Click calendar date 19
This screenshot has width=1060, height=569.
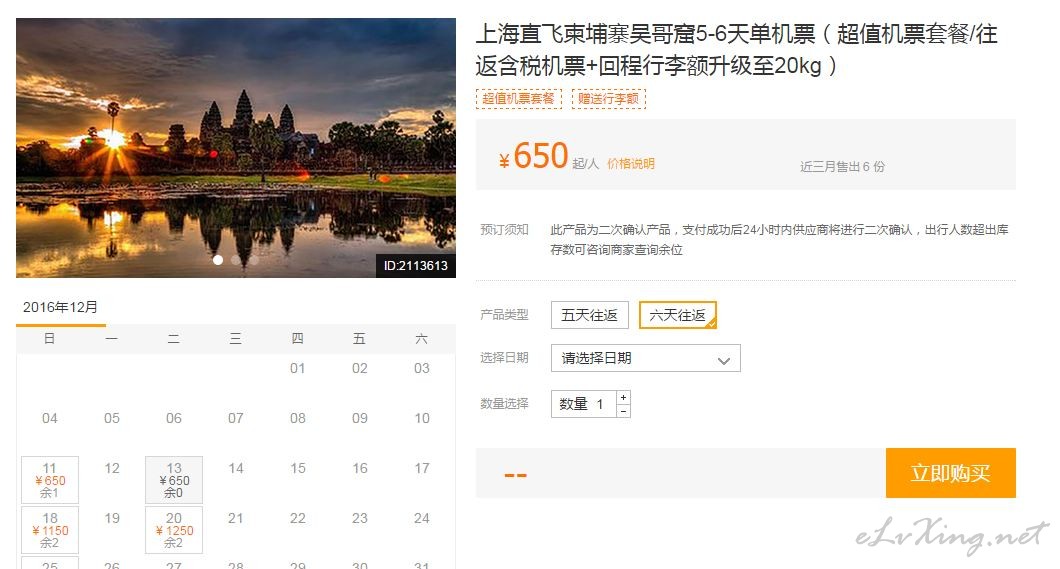click(x=112, y=518)
